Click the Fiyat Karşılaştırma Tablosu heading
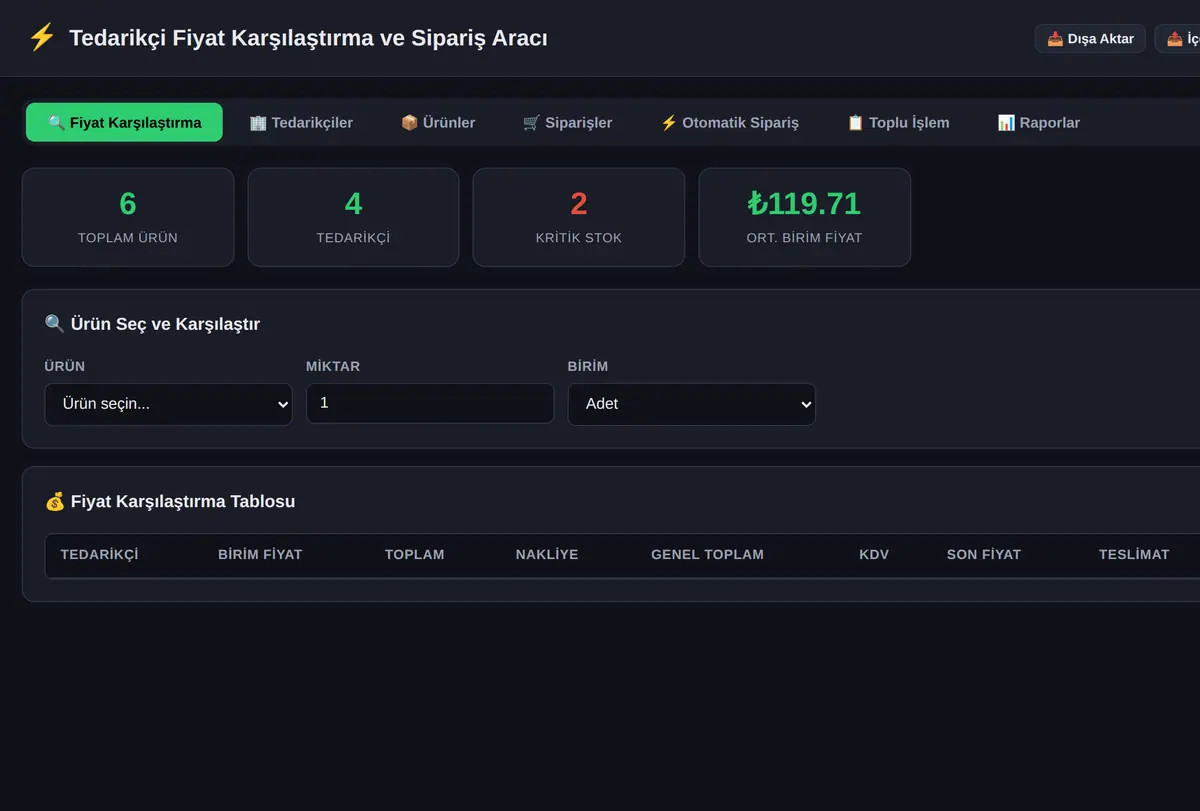1200x811 pixels. pyautogui.click(x=183, y=501)
